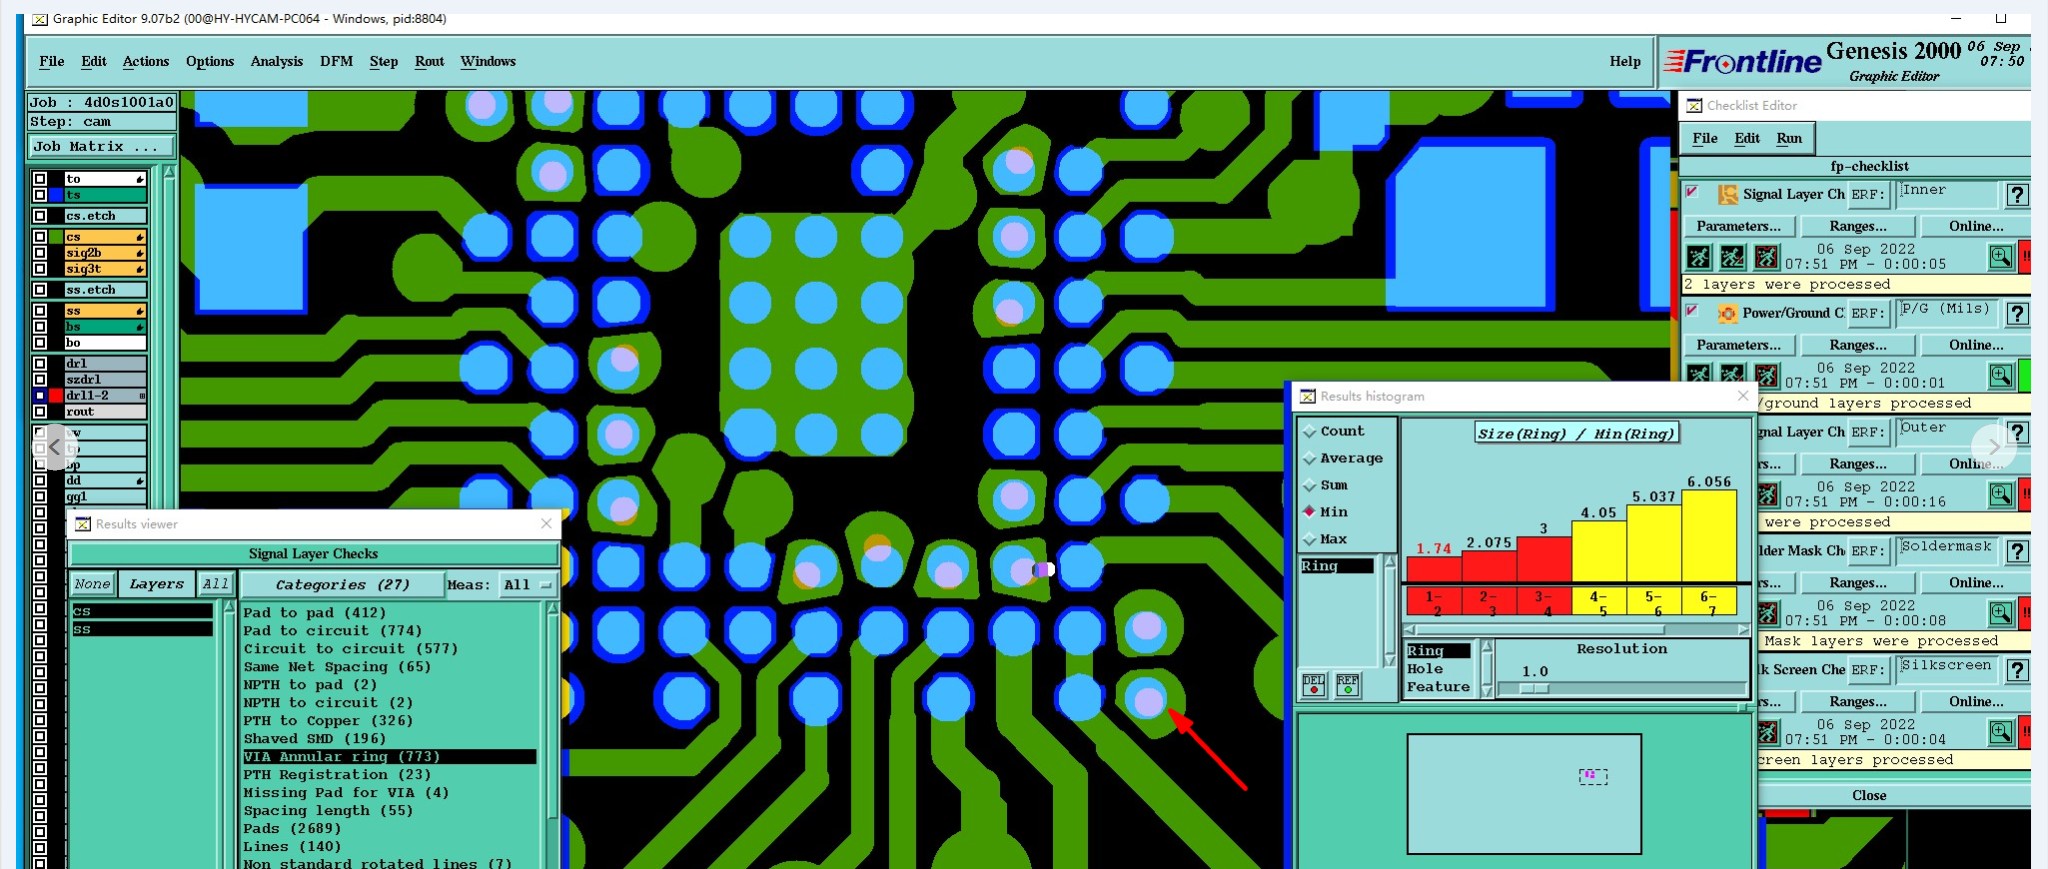Click the Job Matrix ... button
The width and height of the screenshot is (2048, 869).
[x=102, y=147]
